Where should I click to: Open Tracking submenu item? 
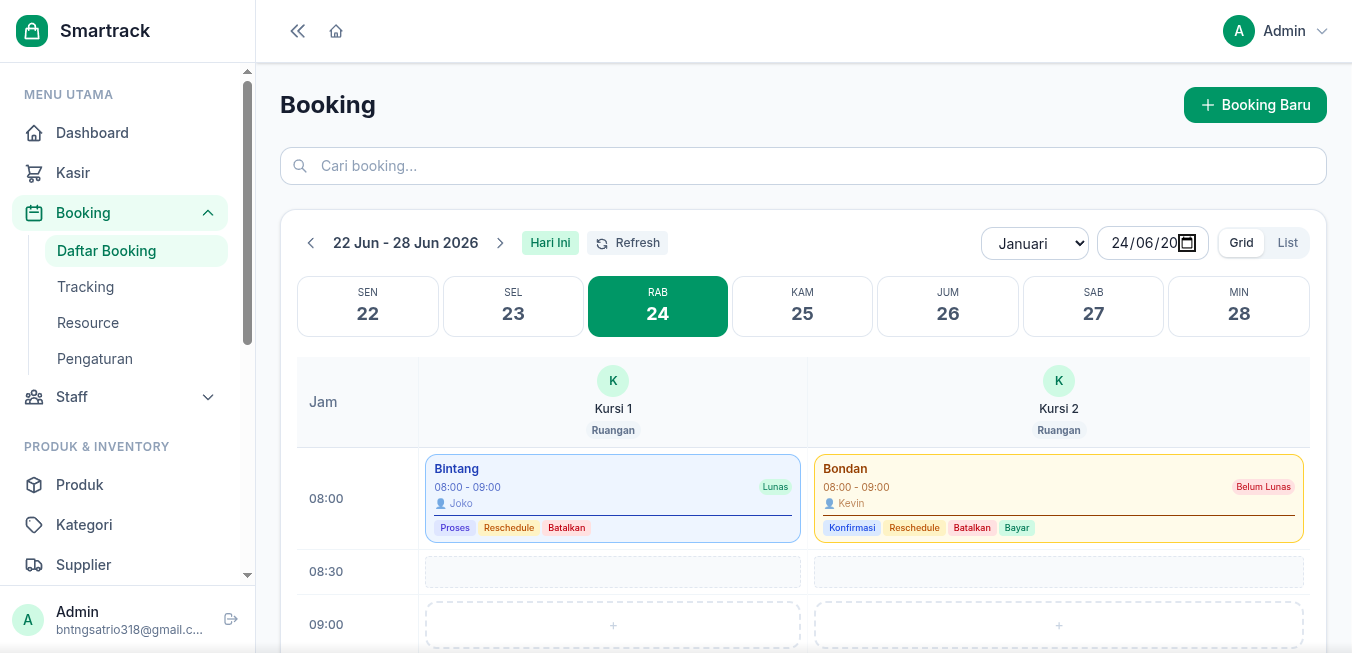136,287
